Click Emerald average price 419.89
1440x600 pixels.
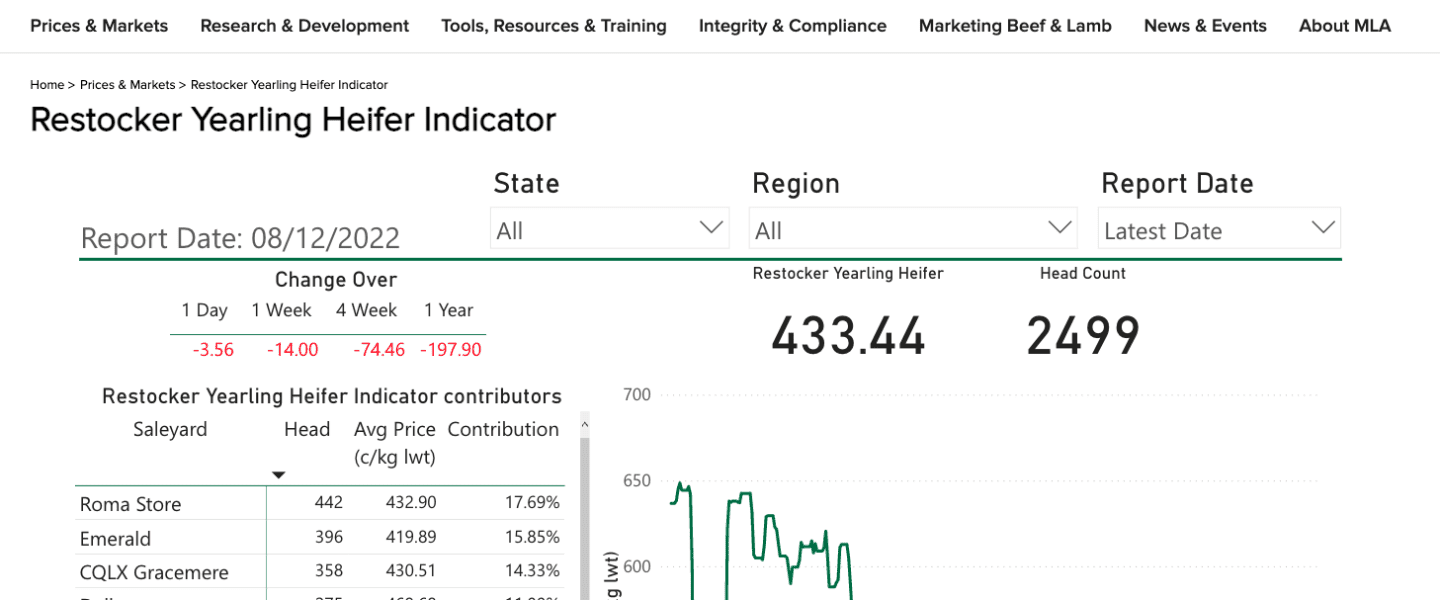coord(411,537)
